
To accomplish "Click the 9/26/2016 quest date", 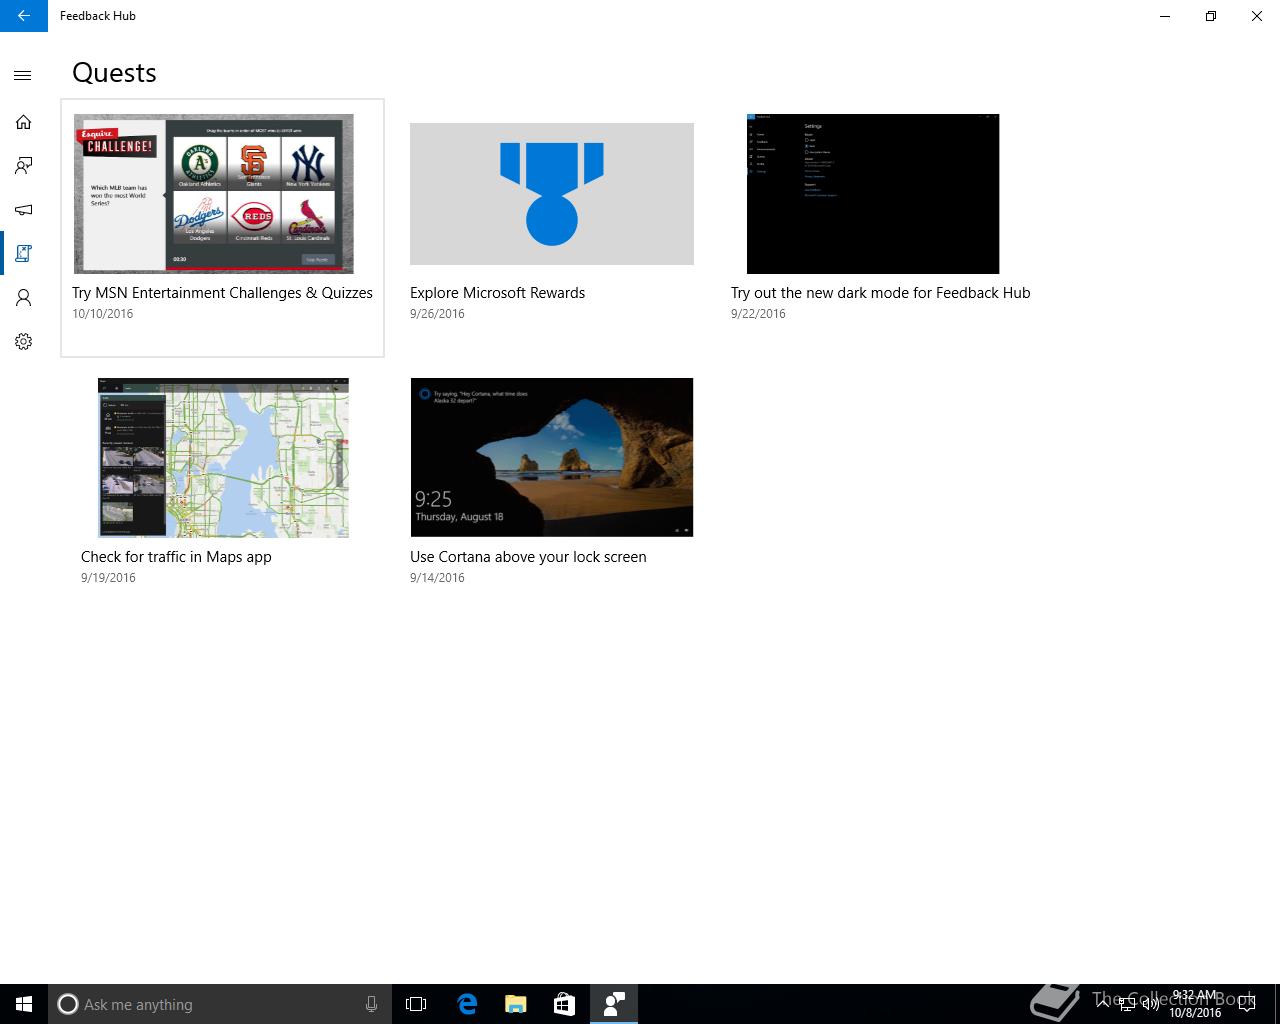I will (x=437, y=314).
